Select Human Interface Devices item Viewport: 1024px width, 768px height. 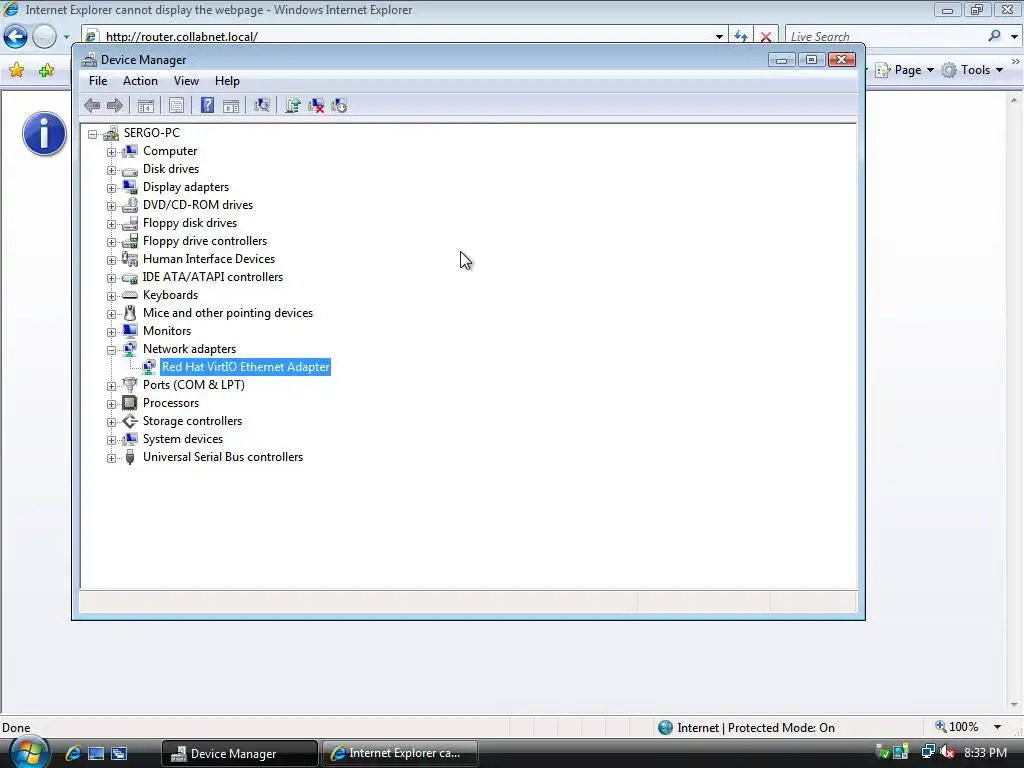coord(209,259)
